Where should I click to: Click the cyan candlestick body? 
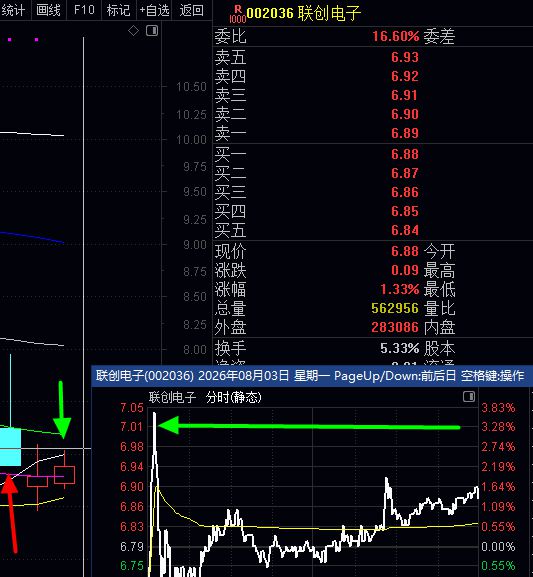[10, 446]
